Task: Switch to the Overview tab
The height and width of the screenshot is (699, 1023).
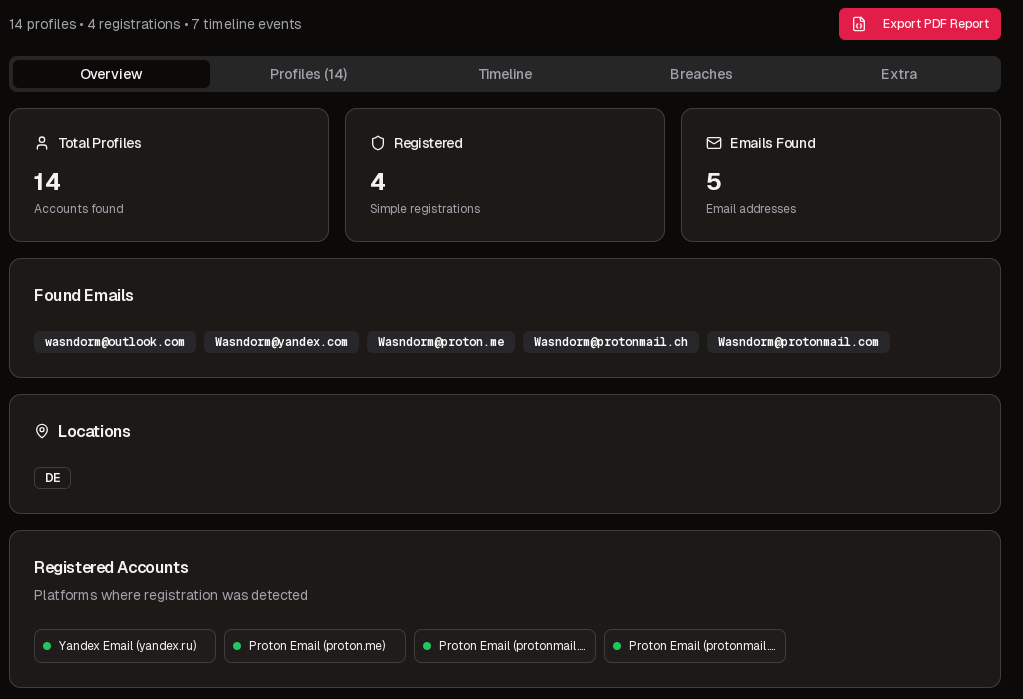Action: (111, 74)
